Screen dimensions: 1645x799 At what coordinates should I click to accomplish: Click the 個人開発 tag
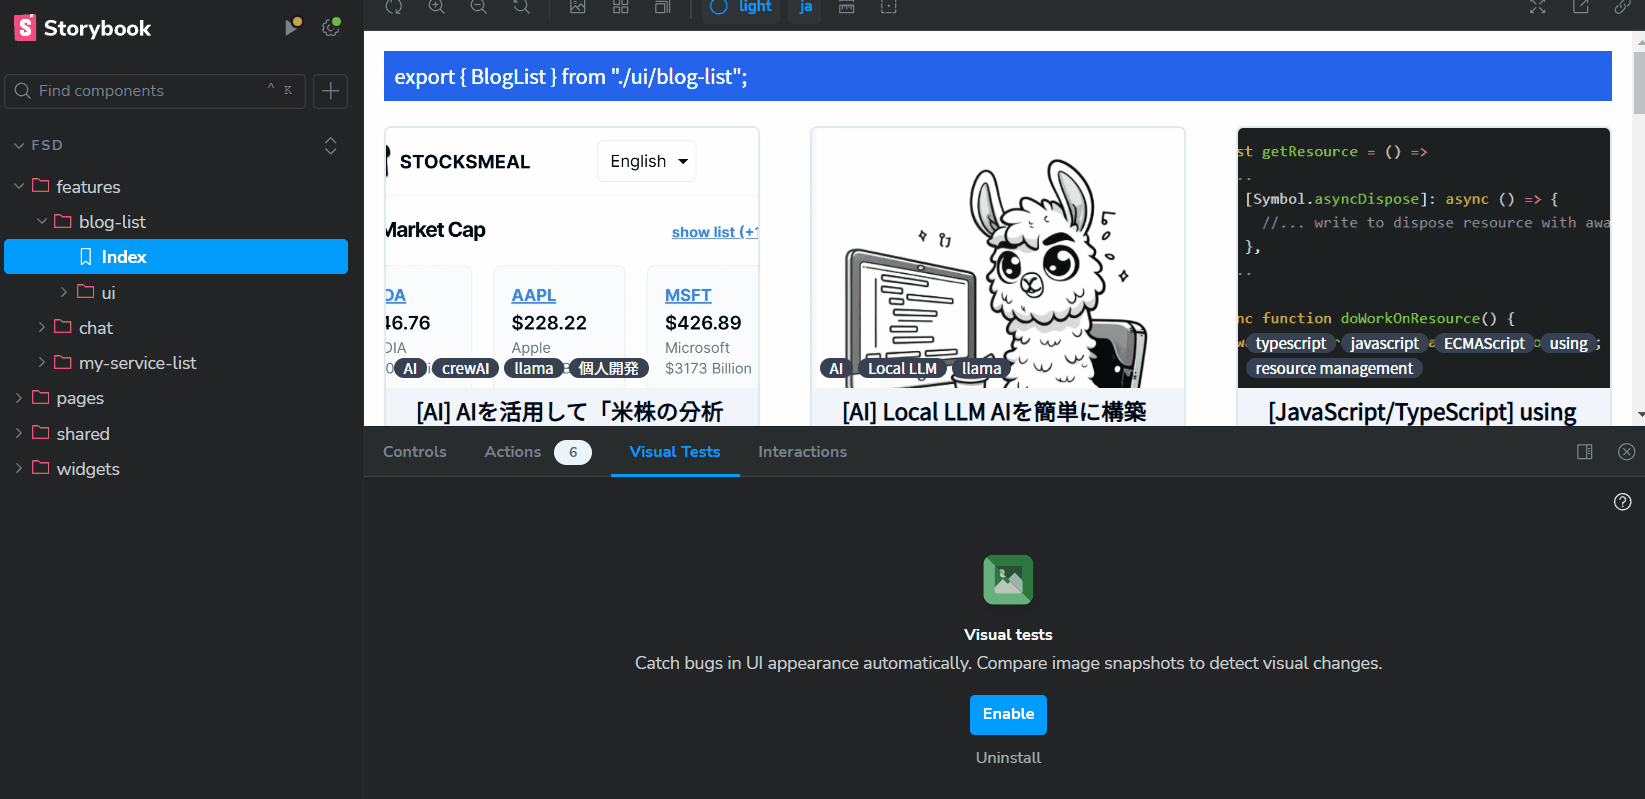point(609,369)
